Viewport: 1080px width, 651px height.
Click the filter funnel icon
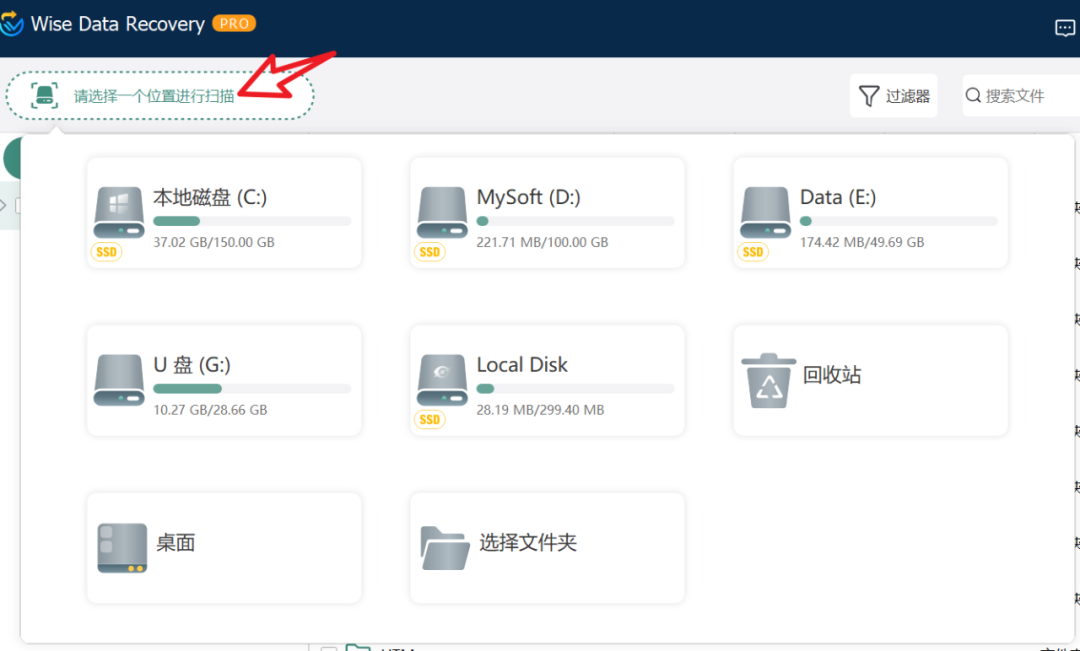click(869, 96)
